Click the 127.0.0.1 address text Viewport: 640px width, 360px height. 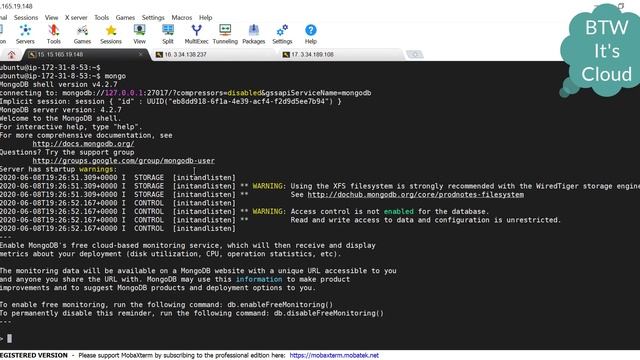[x=124, y=93]
